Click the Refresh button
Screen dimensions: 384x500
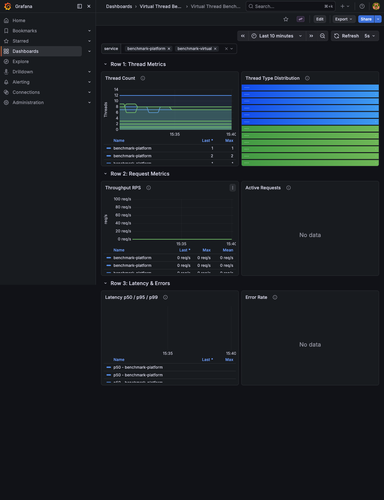346,36
